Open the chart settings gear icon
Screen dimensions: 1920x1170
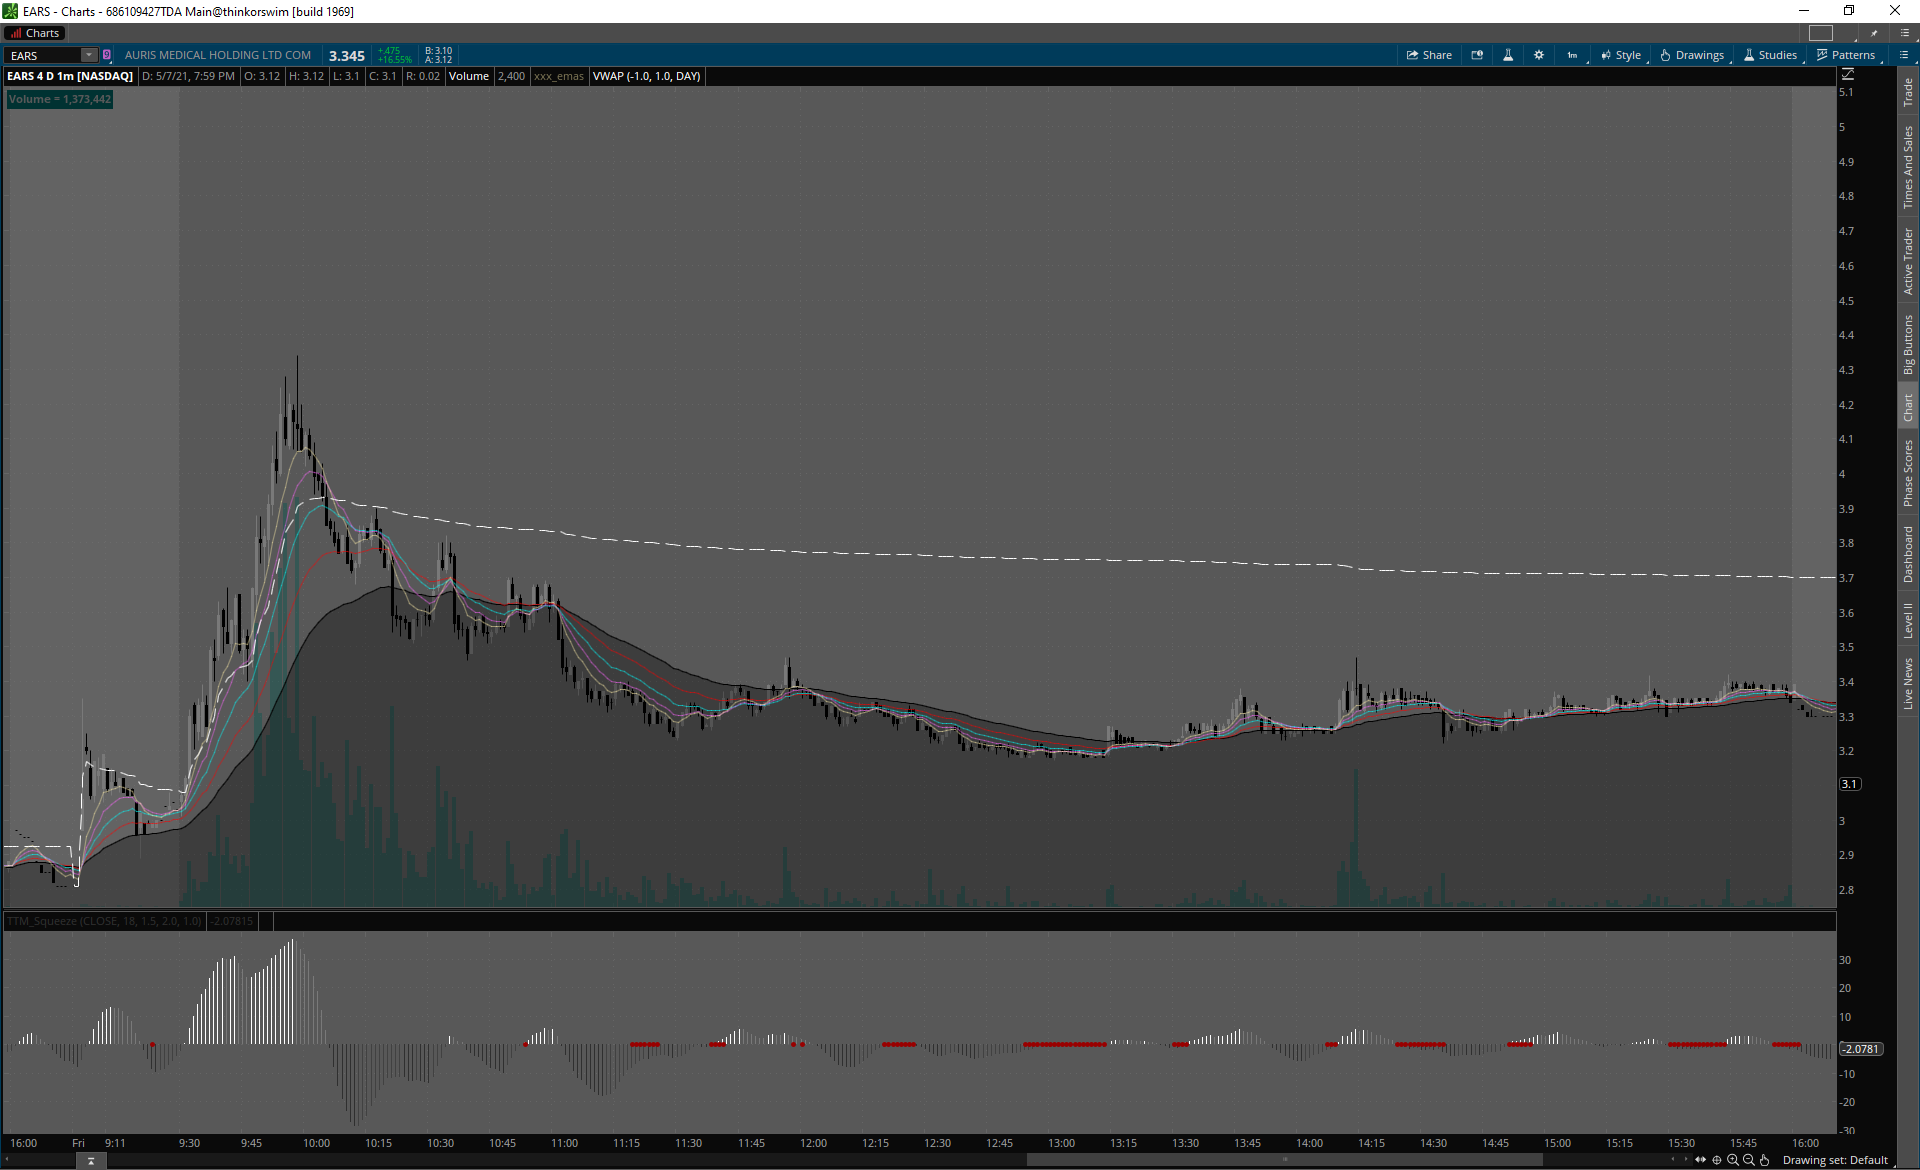[1539, 55]
